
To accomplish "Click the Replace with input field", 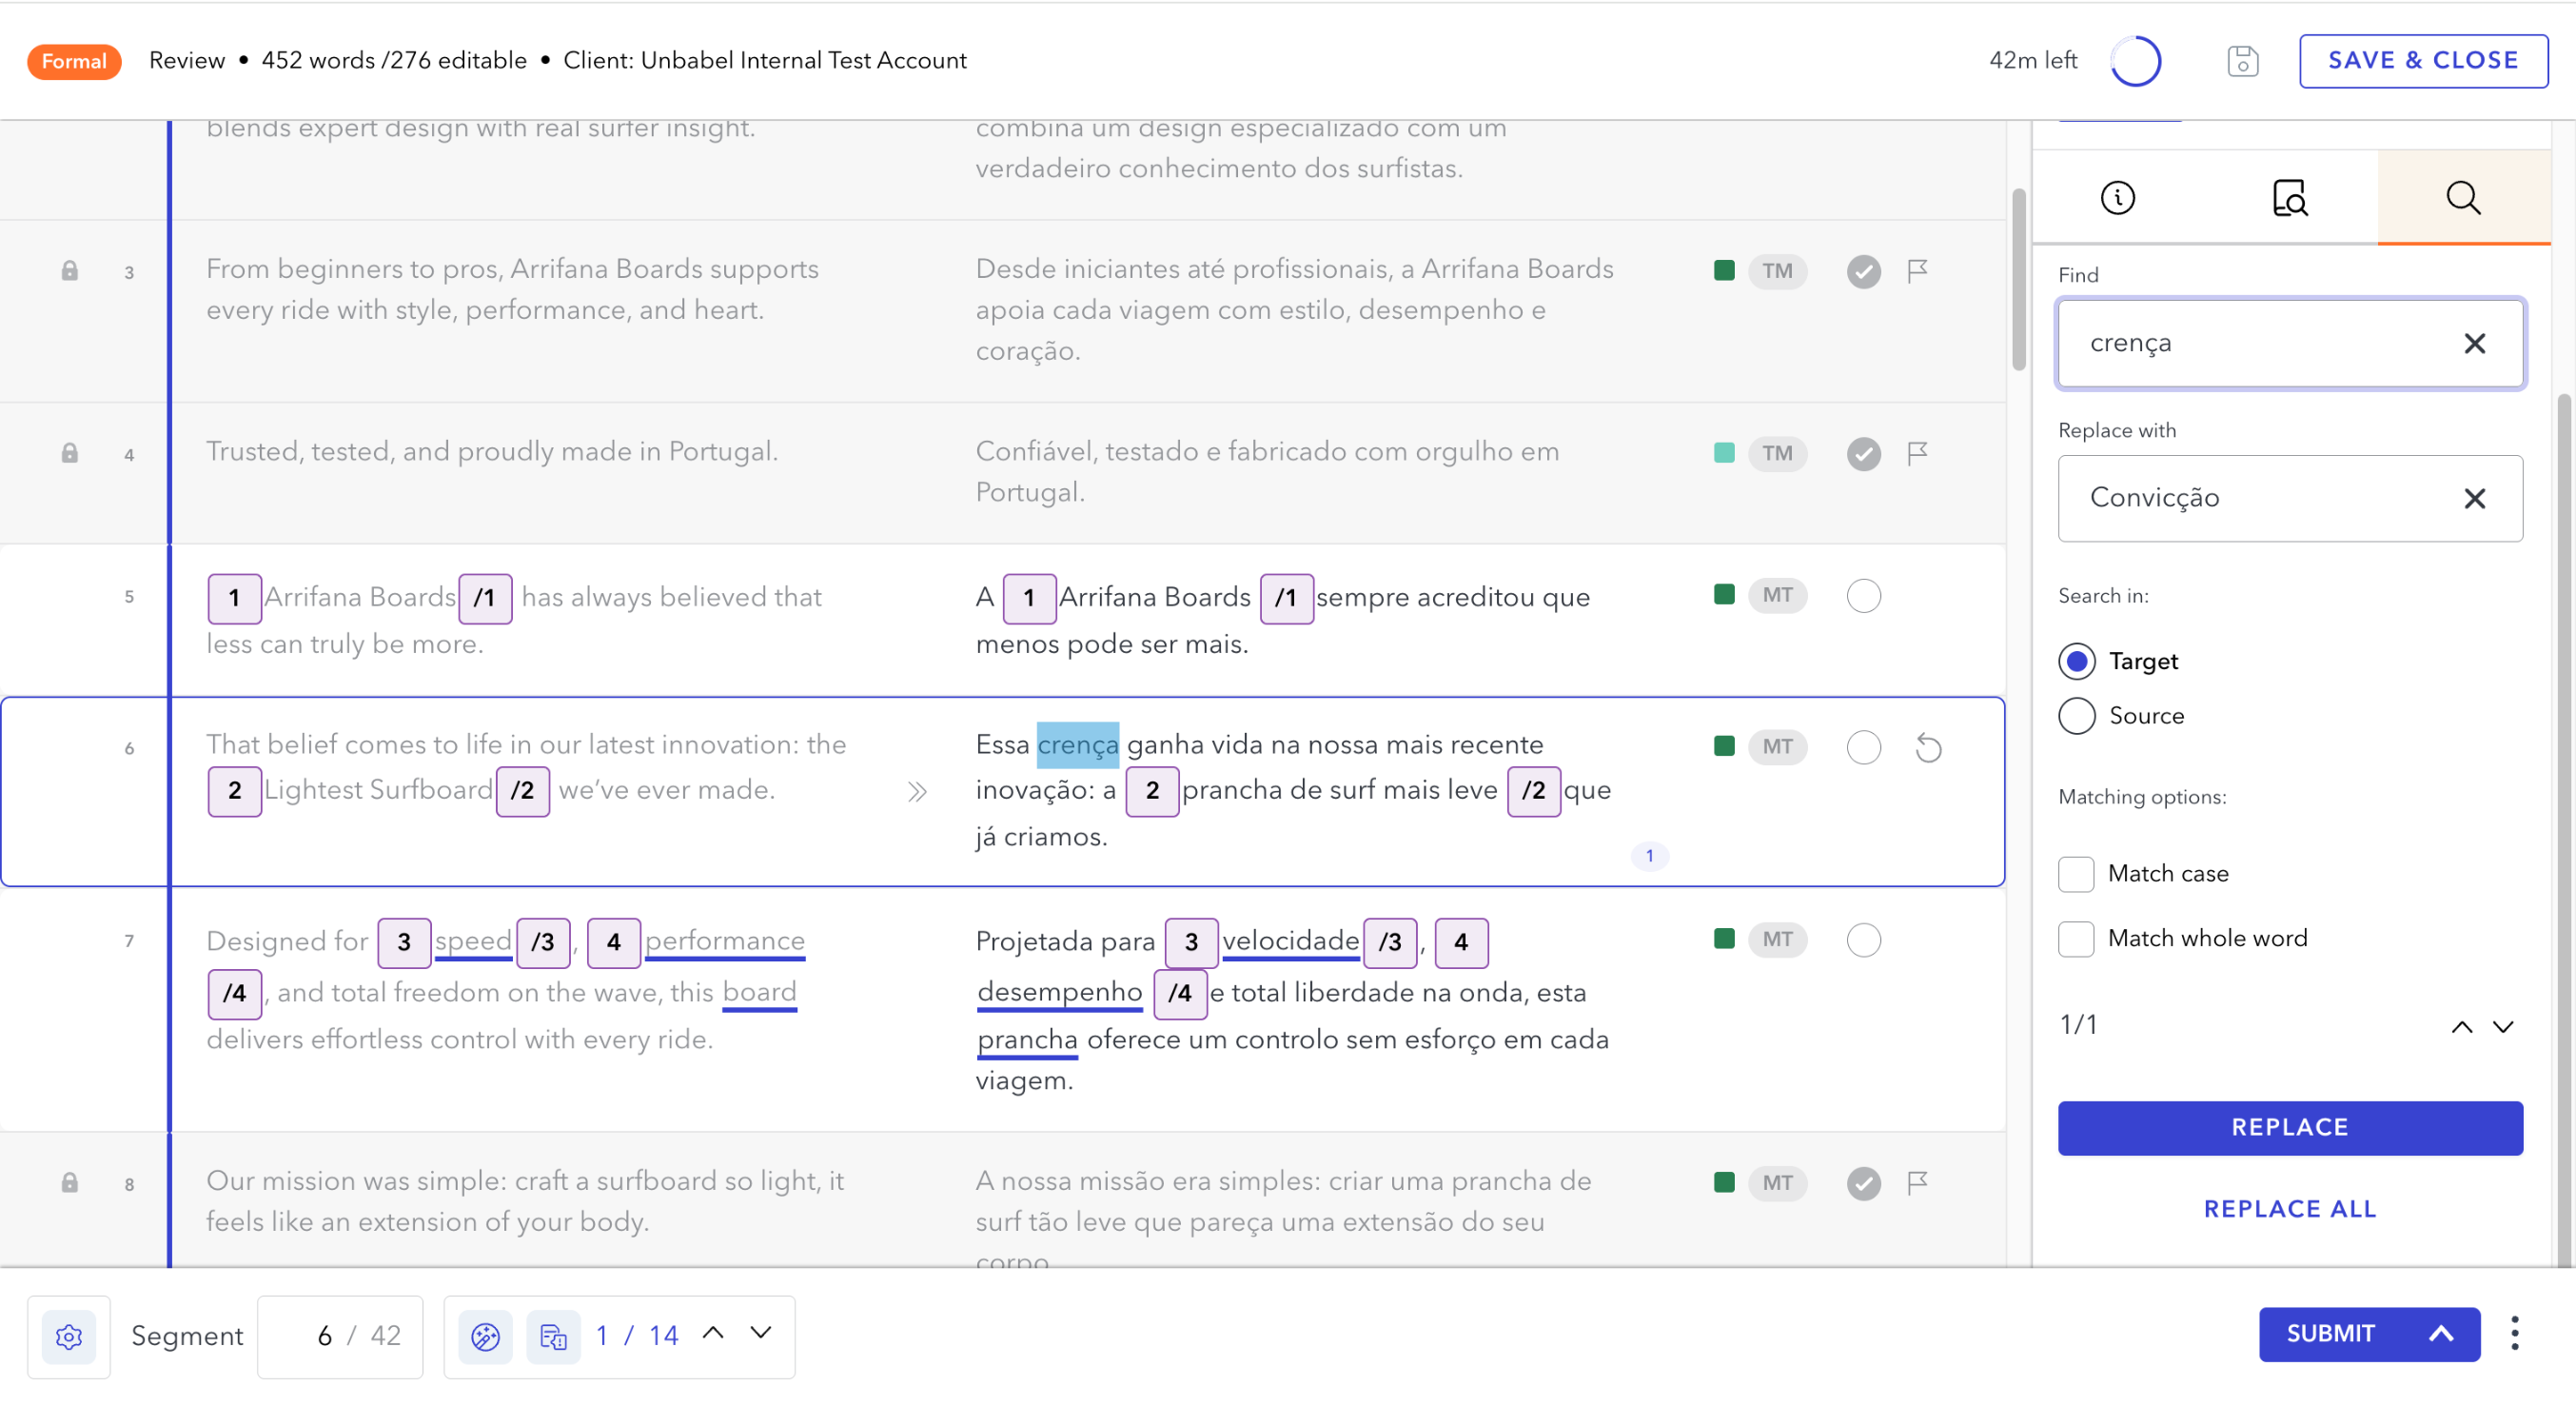I will 2260,498.
